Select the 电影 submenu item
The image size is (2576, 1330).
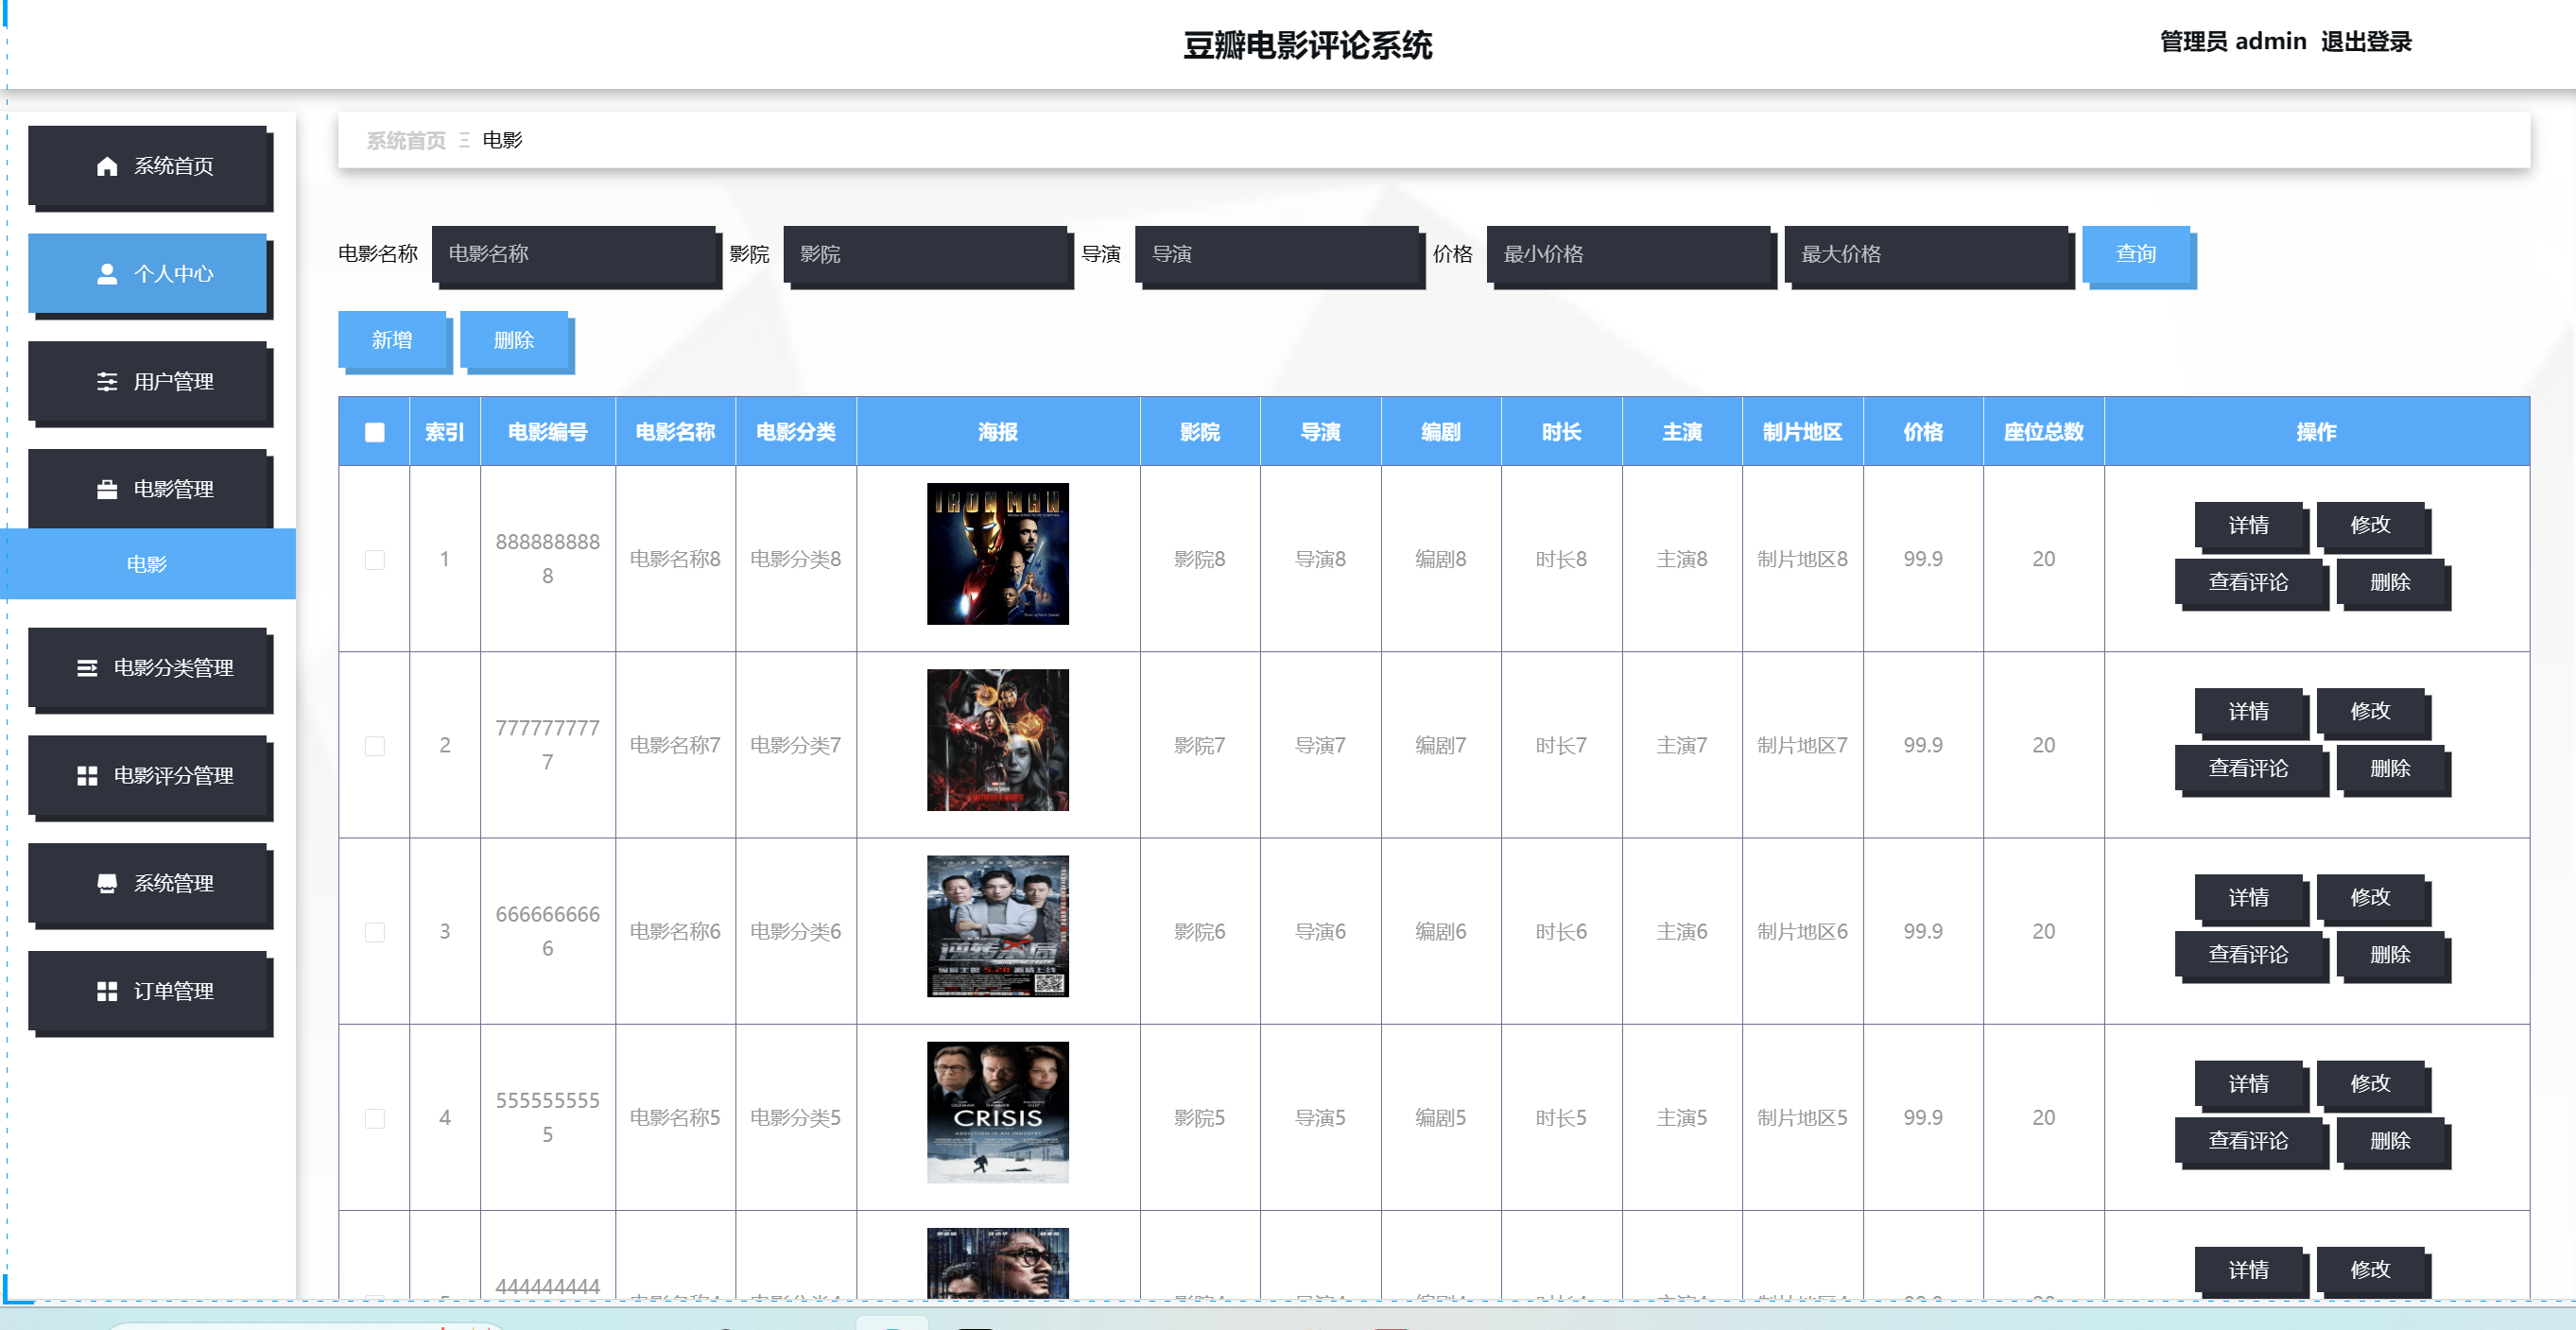pyautogui.click(x=147, y=564)
